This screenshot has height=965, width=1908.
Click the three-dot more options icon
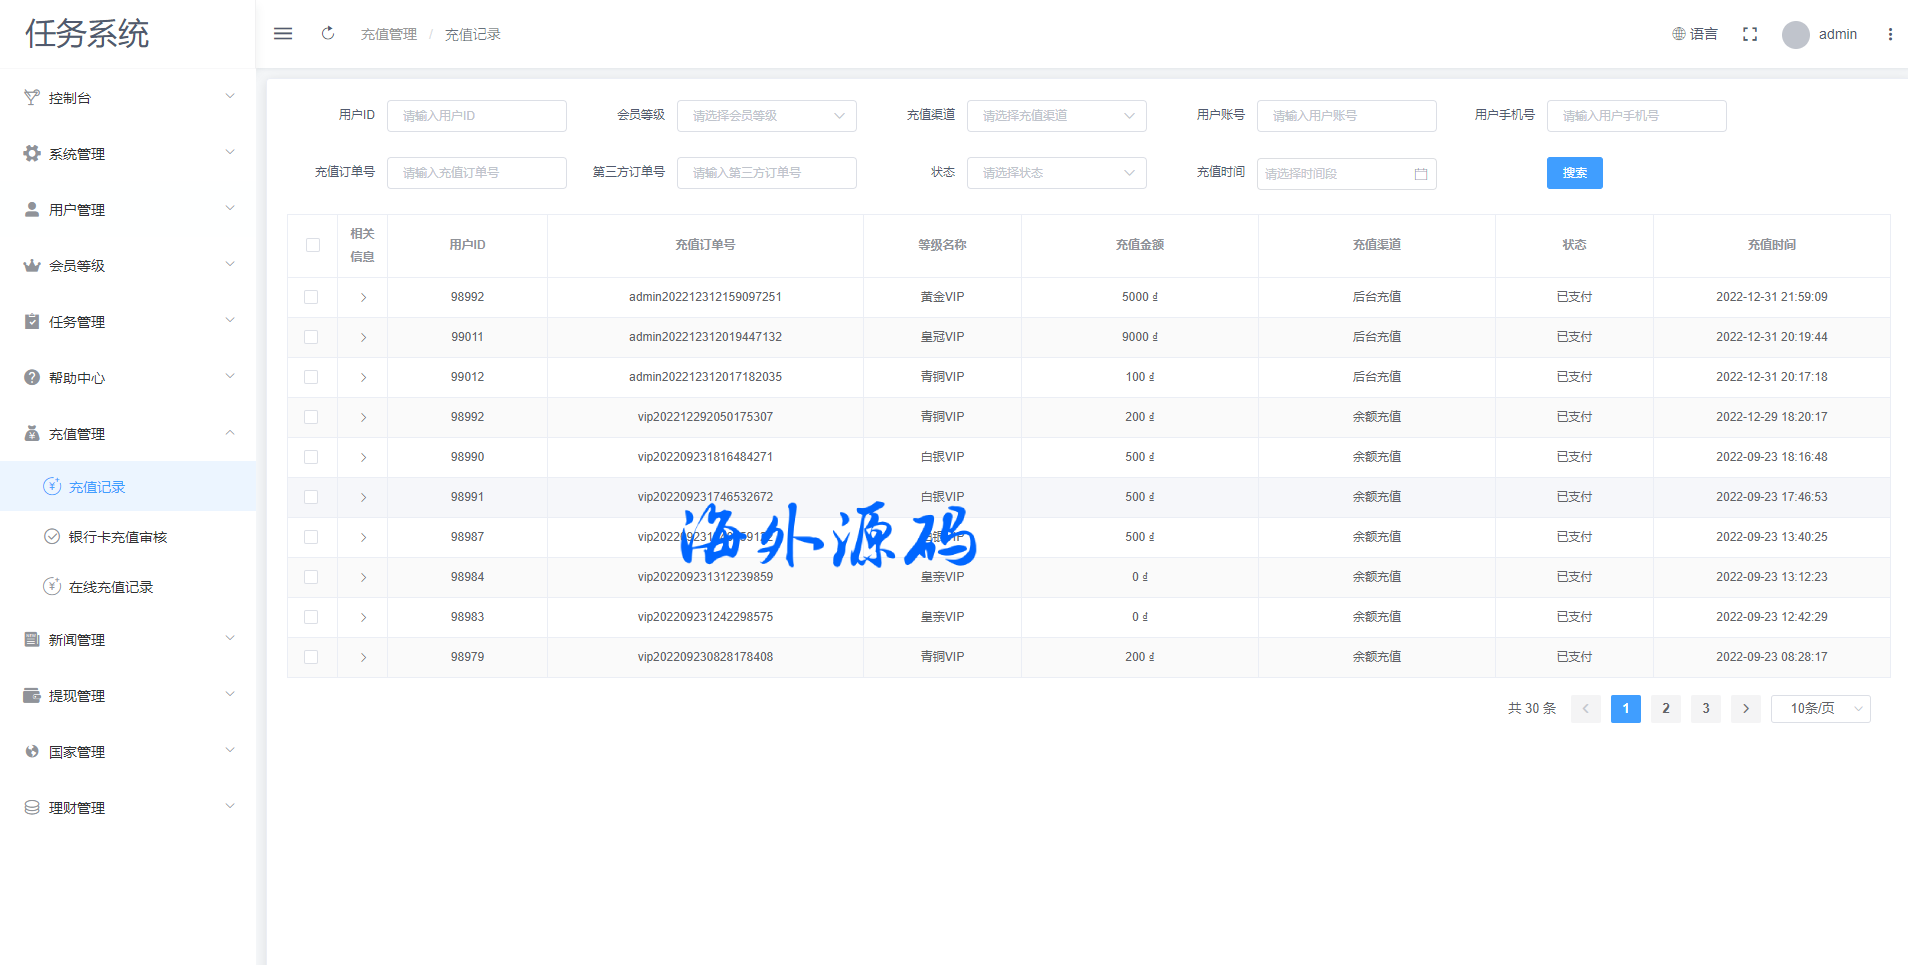(1890, 34)
